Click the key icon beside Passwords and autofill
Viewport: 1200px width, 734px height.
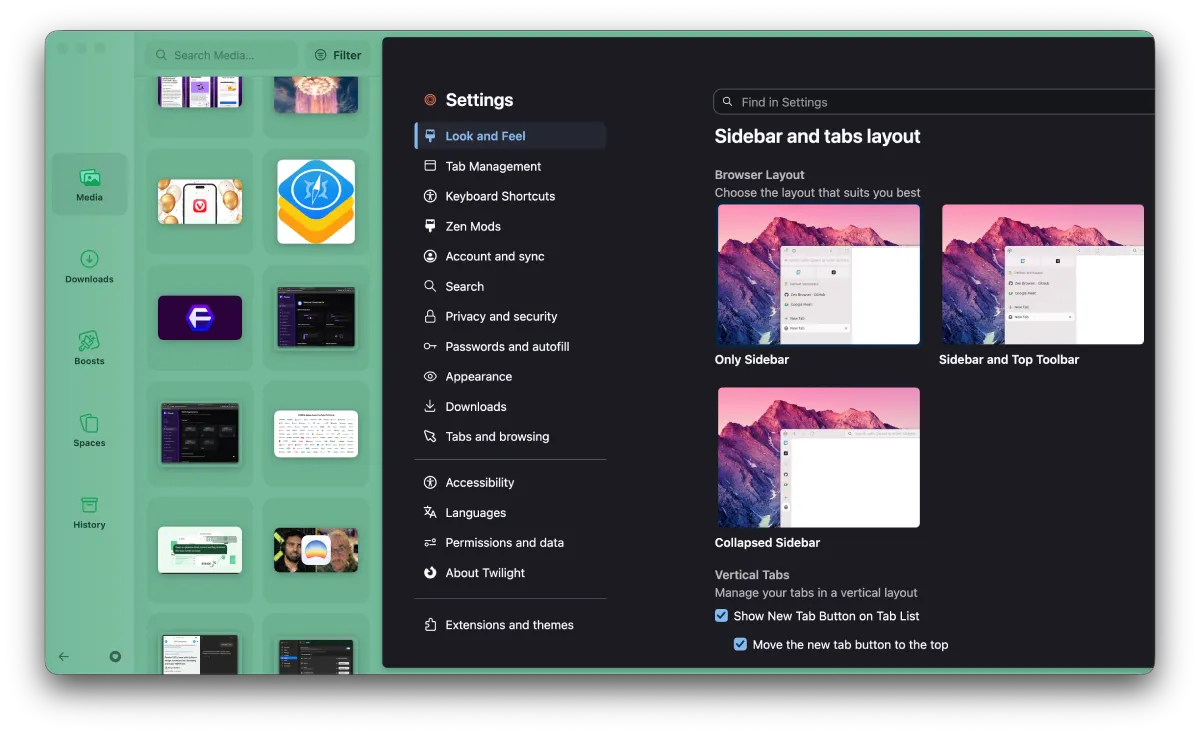click(x=430, y=346)
